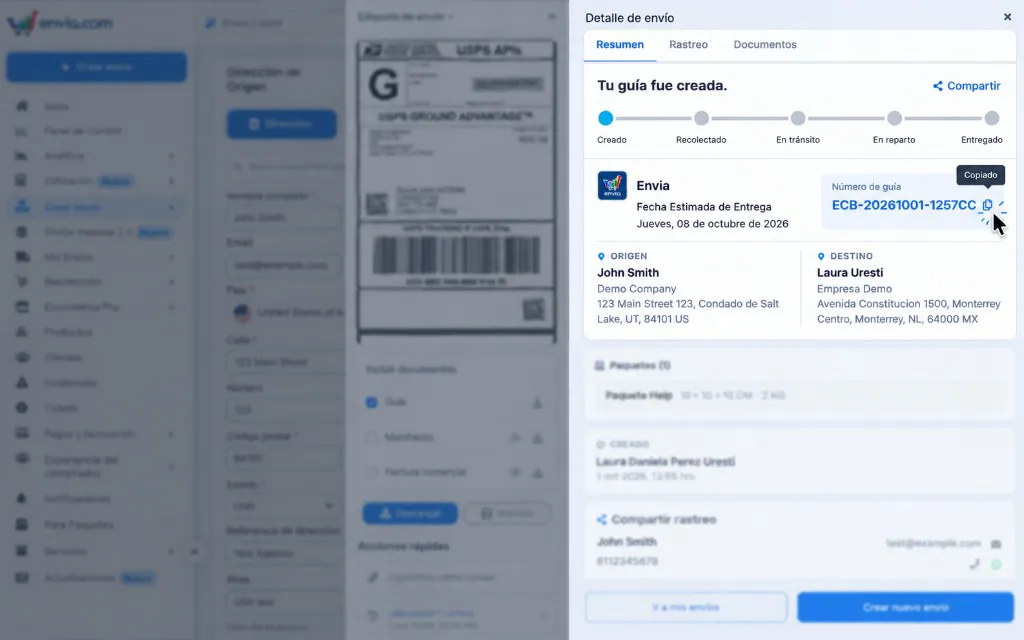Click the En tránsito progress step circle

coord(798,118)
